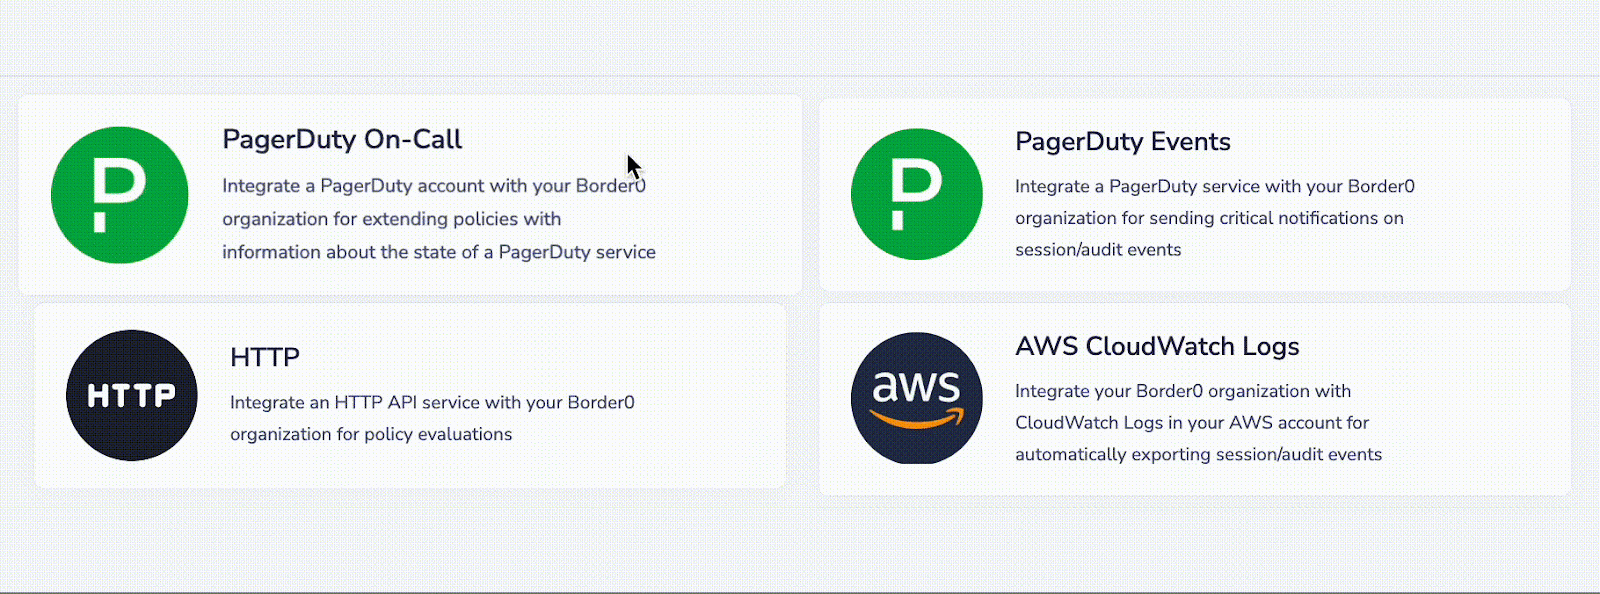This screenshot has width=1600, height=594.
Task: Click the white P in PagerDuty Events logo
Action: coord(916,194)
